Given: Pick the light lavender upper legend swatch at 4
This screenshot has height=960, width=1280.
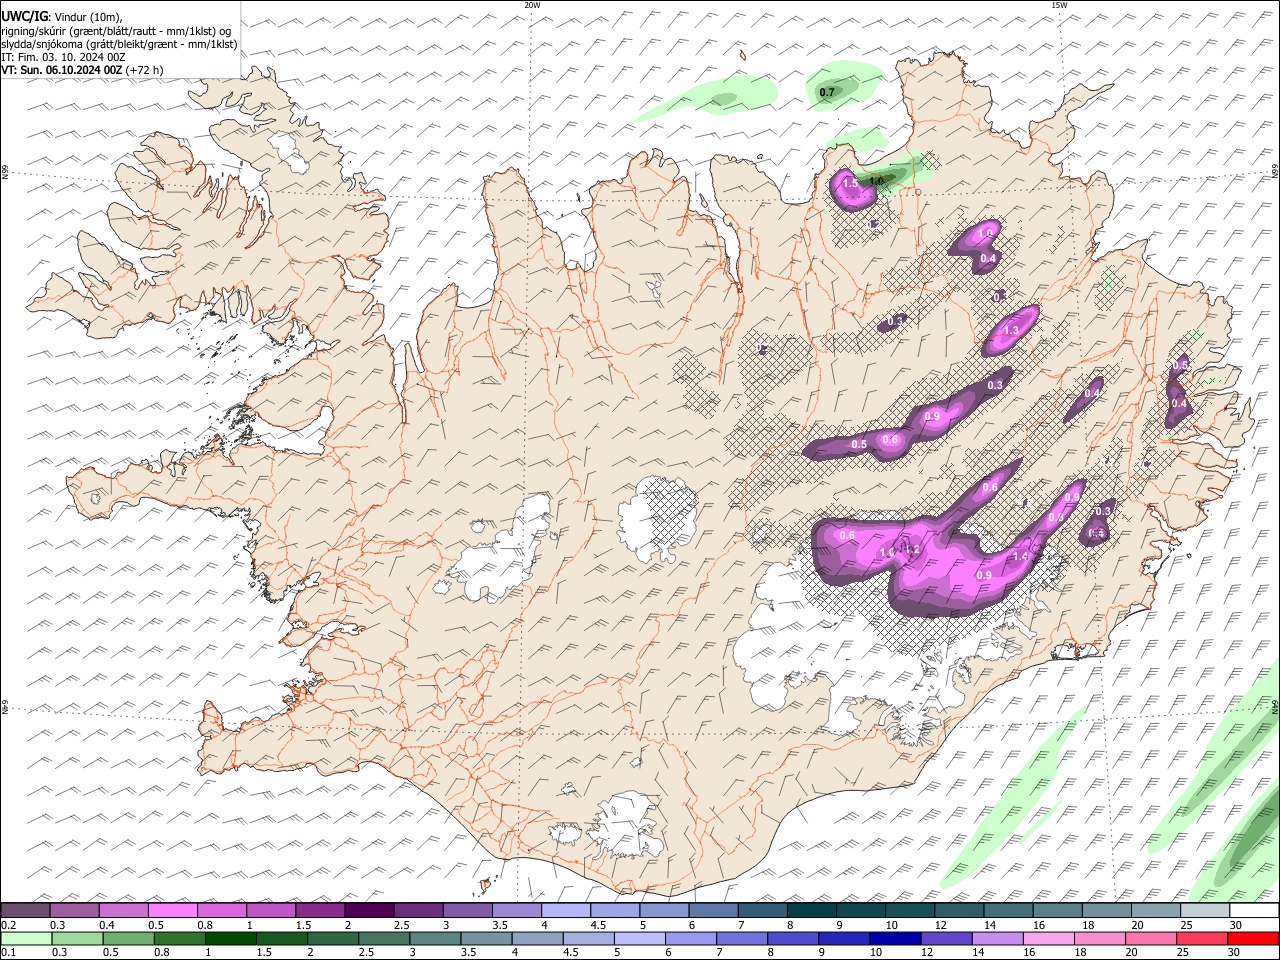Looking at the screenshot, I should [565, 910].
